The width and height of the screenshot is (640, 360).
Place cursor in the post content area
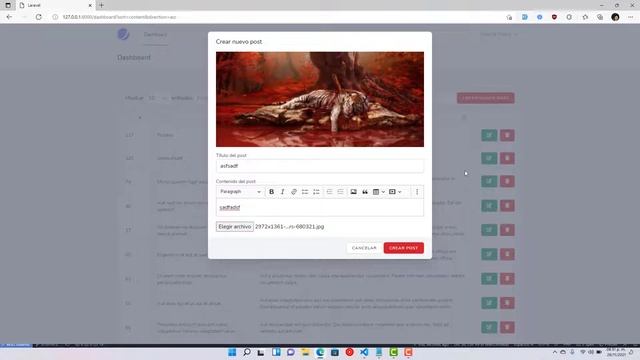(x=320, y=207)
